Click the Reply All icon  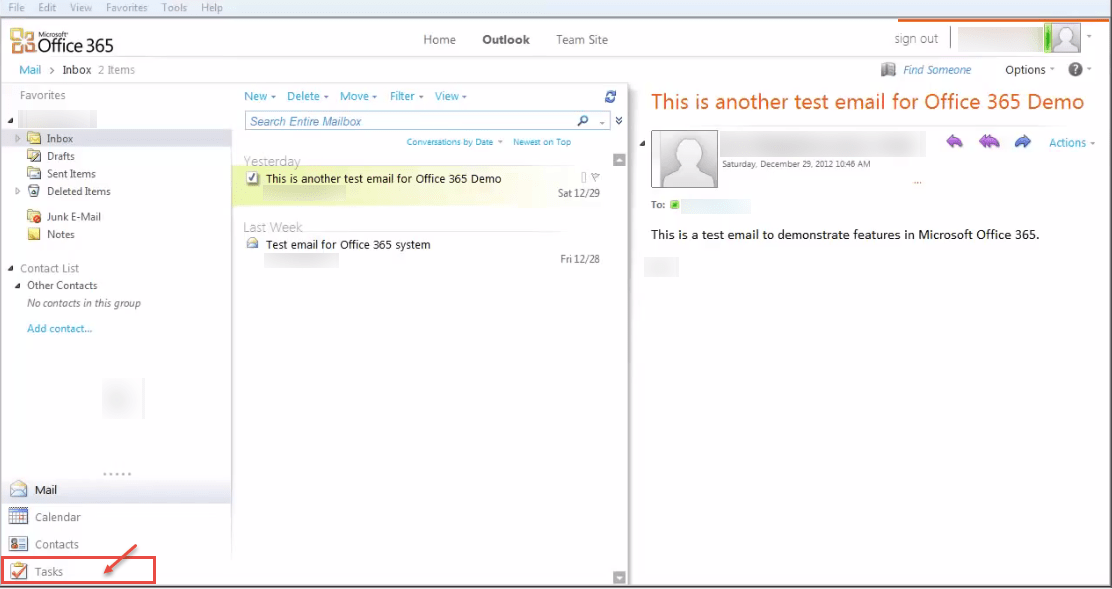(989, 142)
